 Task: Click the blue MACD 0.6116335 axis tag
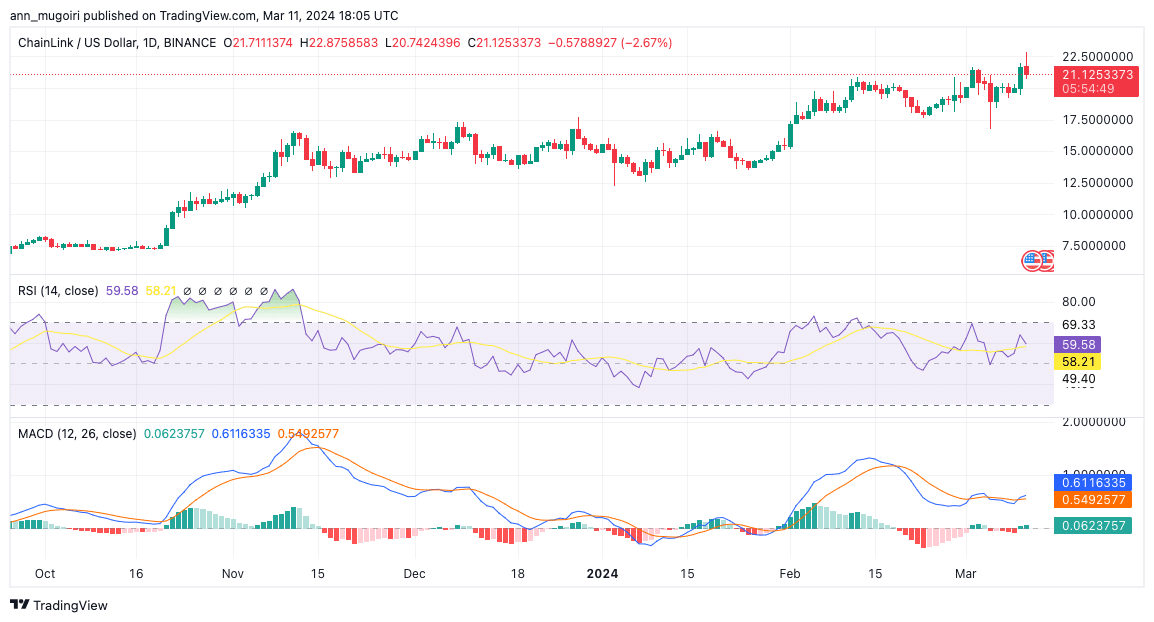click(x=1097, y=481)
